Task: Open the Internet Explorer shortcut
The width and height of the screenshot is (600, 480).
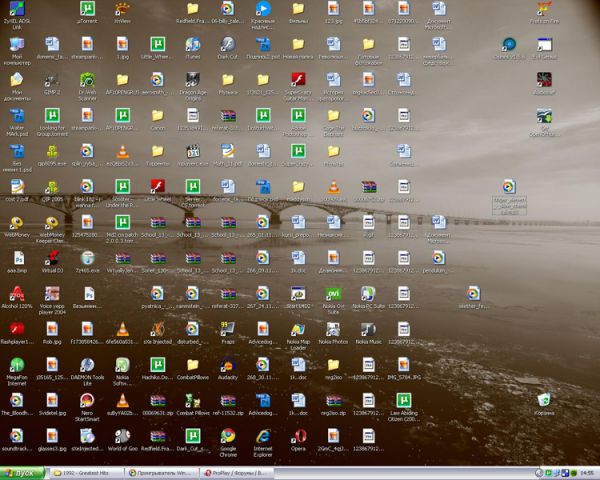Action: pyautogui.click(x=263, y=436)
